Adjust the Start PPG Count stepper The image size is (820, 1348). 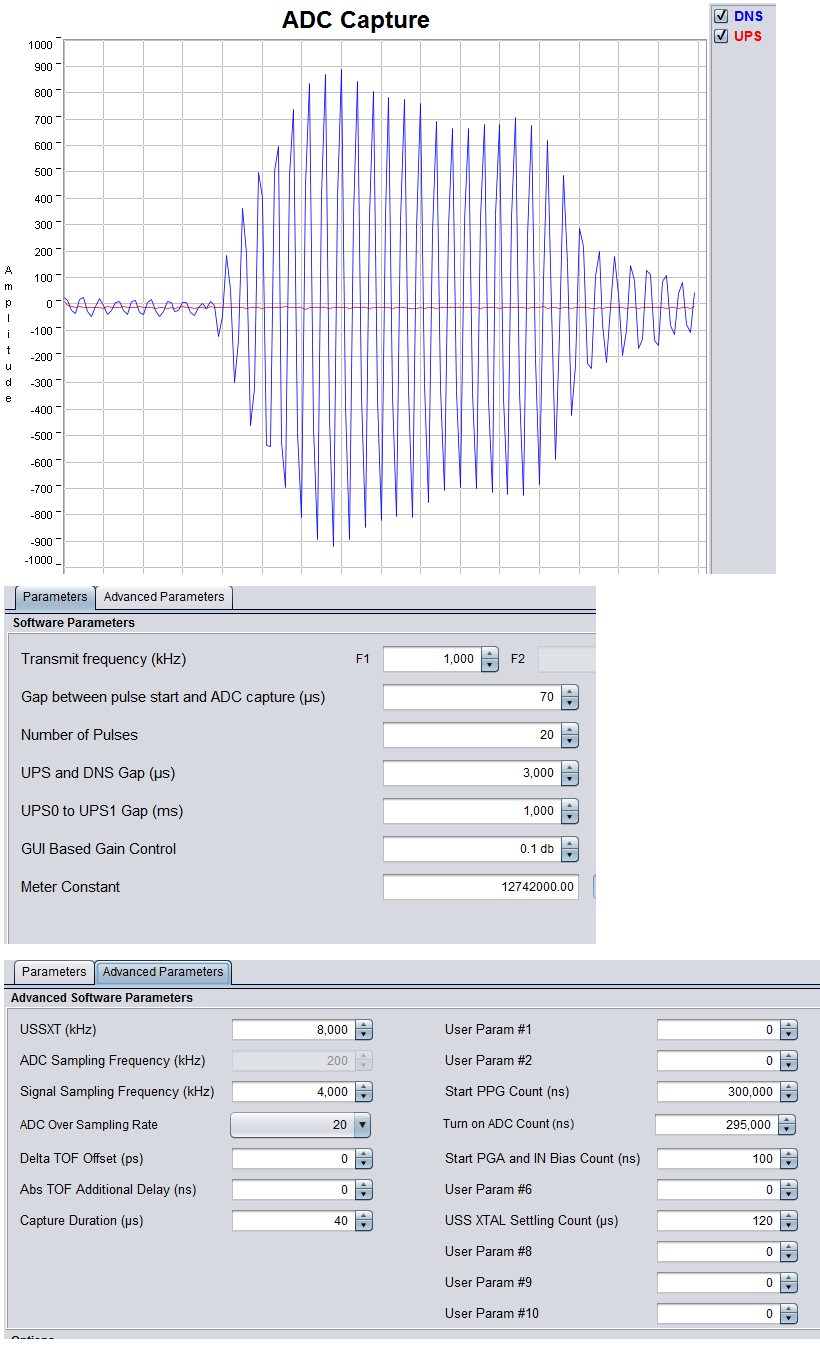pyautogui.click(x=789, y=1092)
